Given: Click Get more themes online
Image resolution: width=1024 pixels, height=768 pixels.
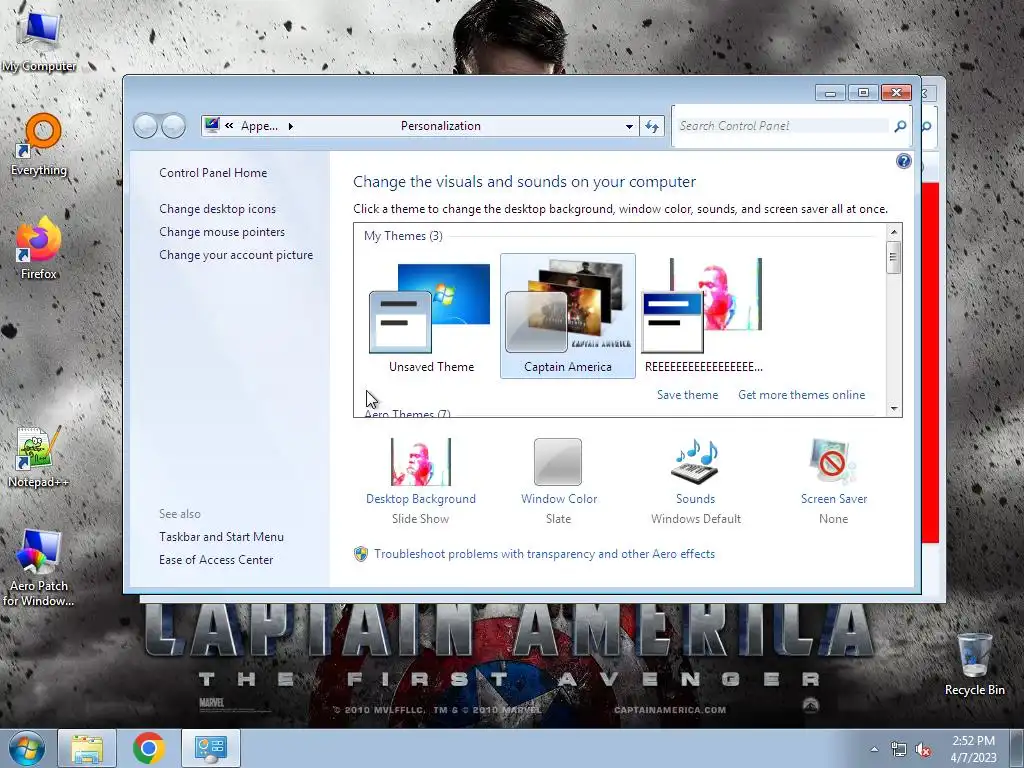Looking at the screenshot, I should tap(801, 395).
